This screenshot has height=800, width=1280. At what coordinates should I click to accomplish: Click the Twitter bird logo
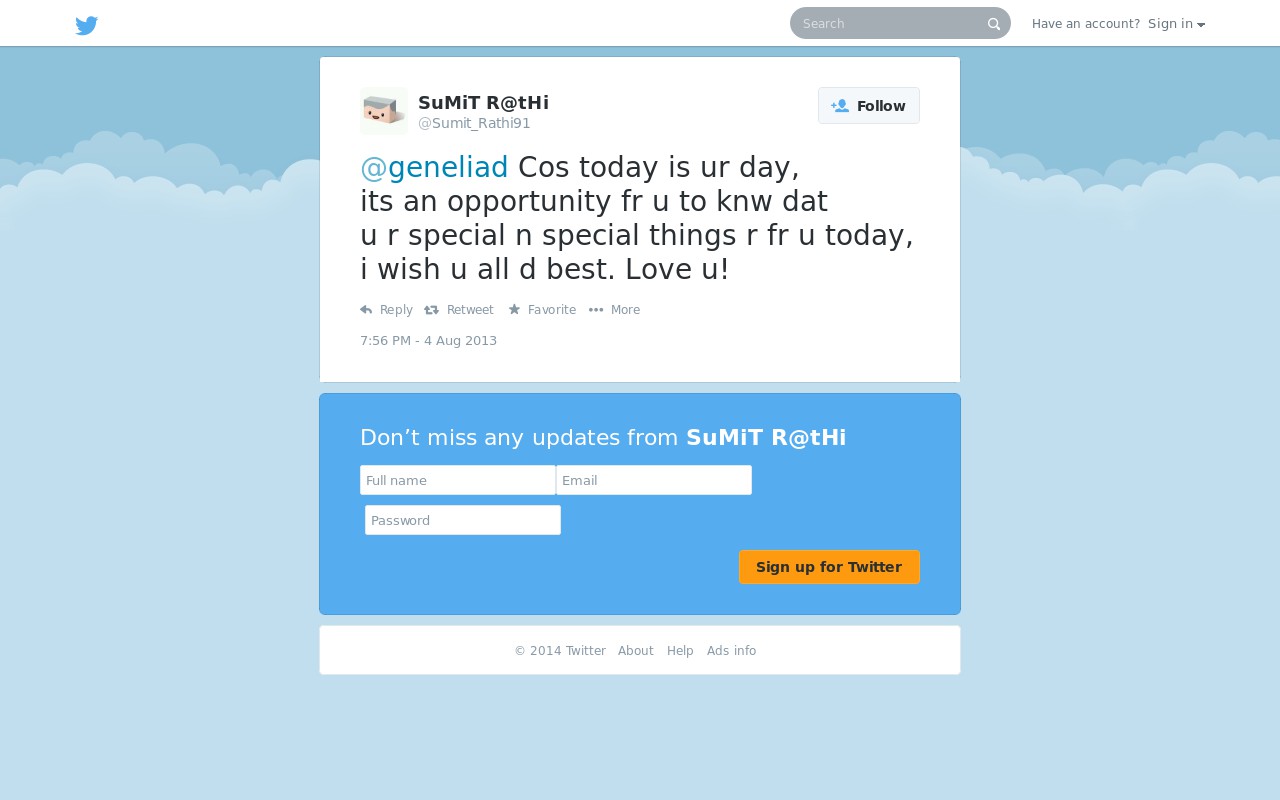(87, 25)
